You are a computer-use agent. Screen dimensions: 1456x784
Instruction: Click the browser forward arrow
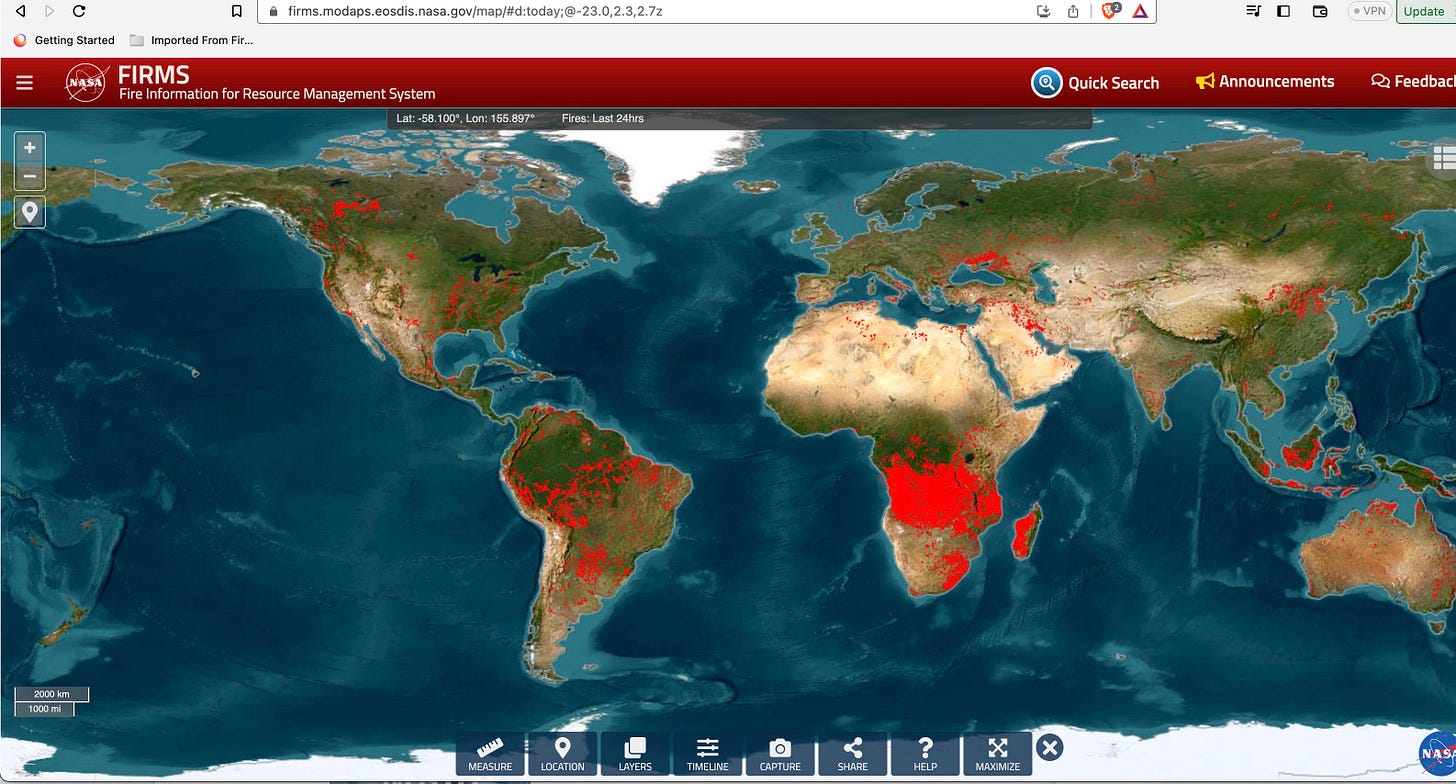[x=49, y=11]
